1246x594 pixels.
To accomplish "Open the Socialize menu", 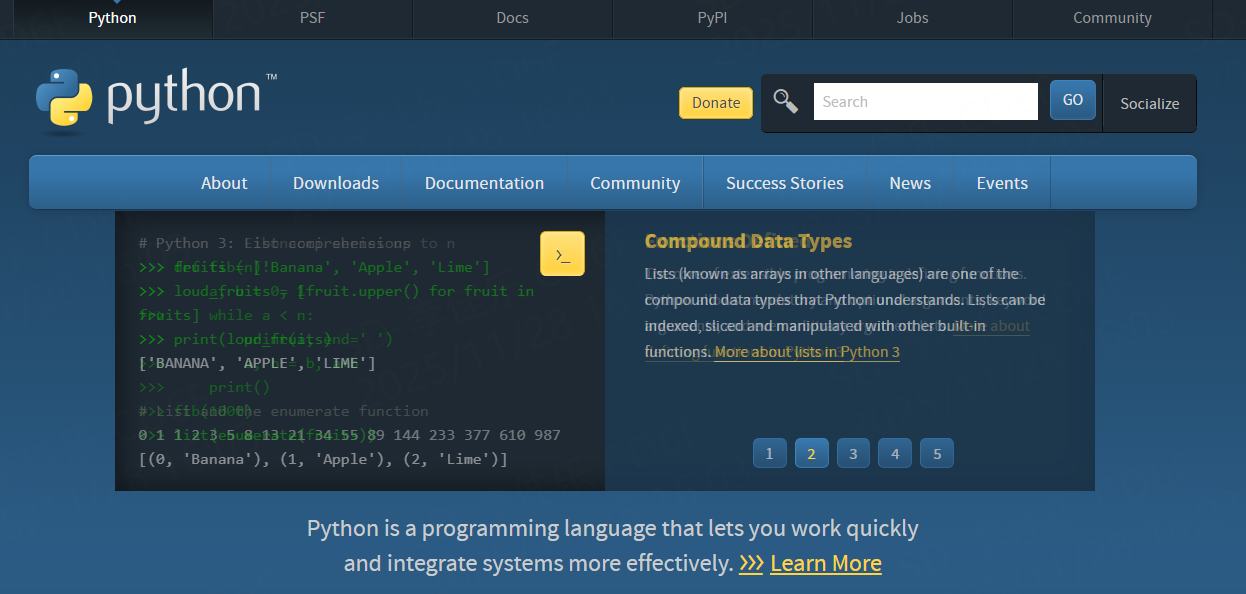I will click(1149, 103).
